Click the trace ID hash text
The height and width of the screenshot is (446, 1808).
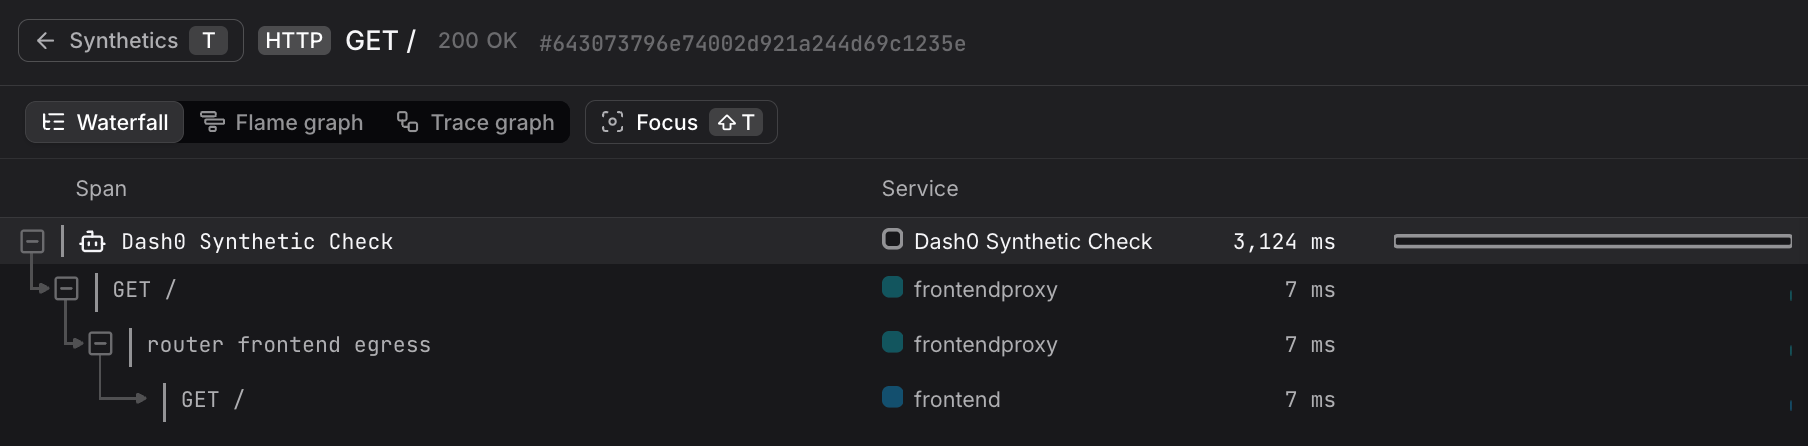[752, 43]
